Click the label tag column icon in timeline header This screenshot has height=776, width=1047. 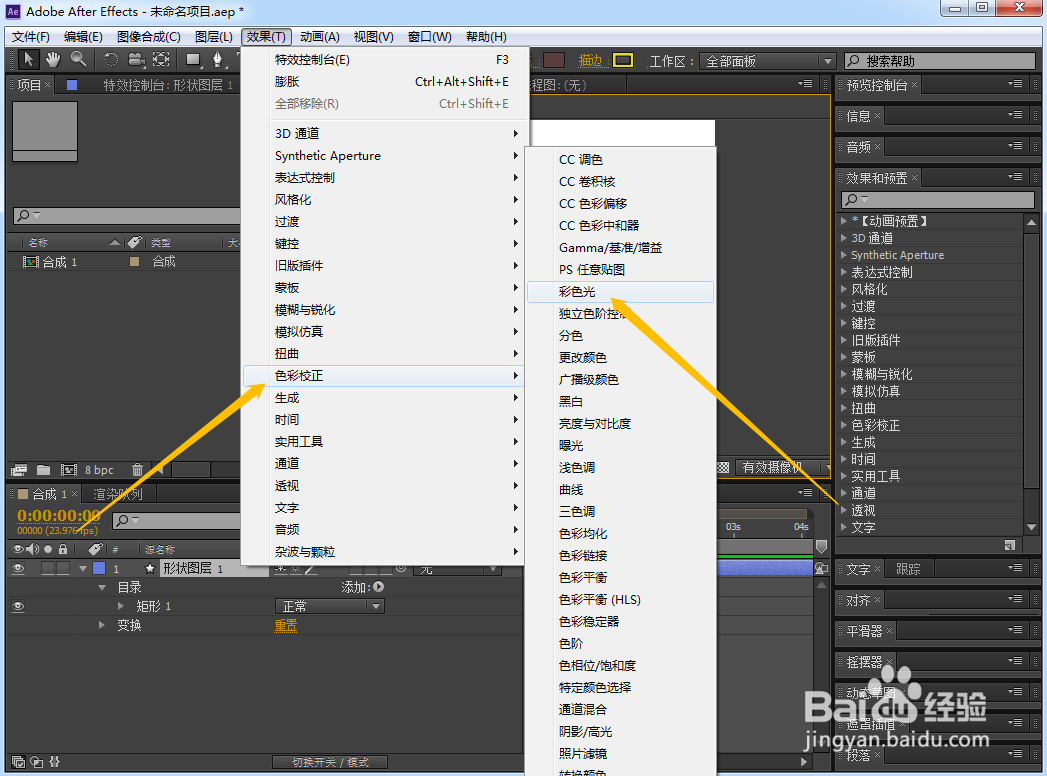point(95,549)
